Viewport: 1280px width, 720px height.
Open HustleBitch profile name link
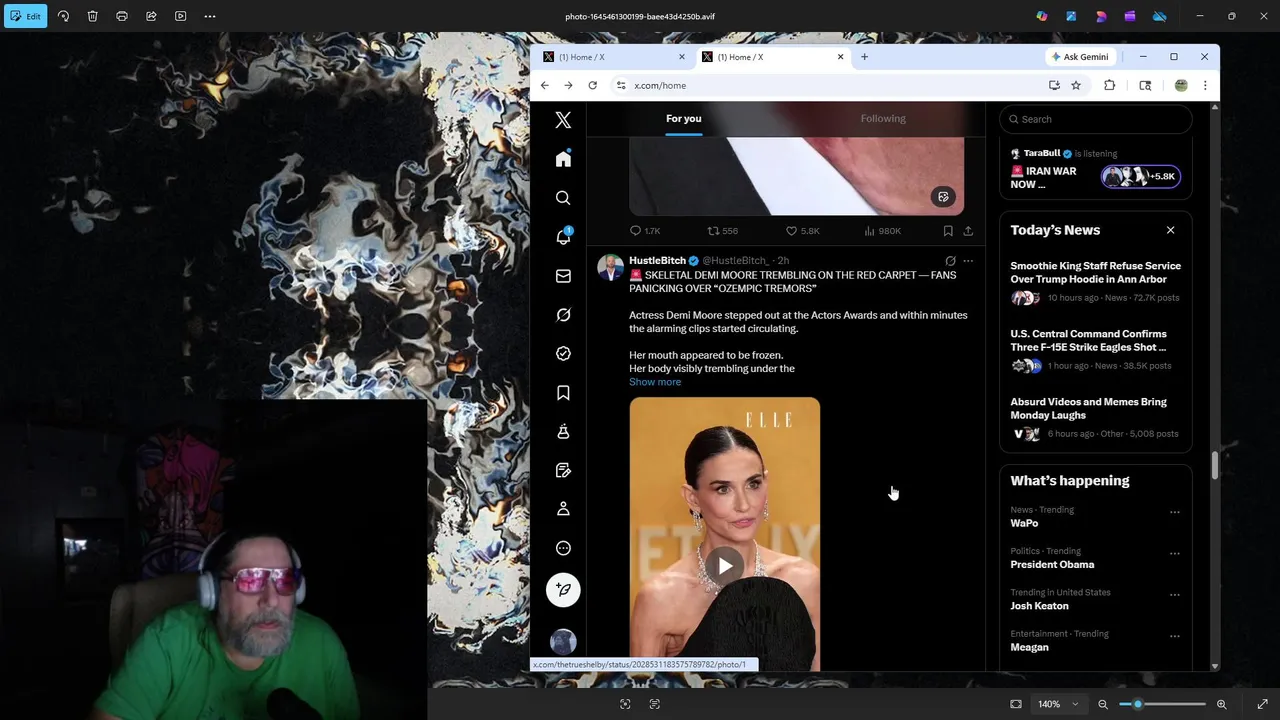pos(657,260)
